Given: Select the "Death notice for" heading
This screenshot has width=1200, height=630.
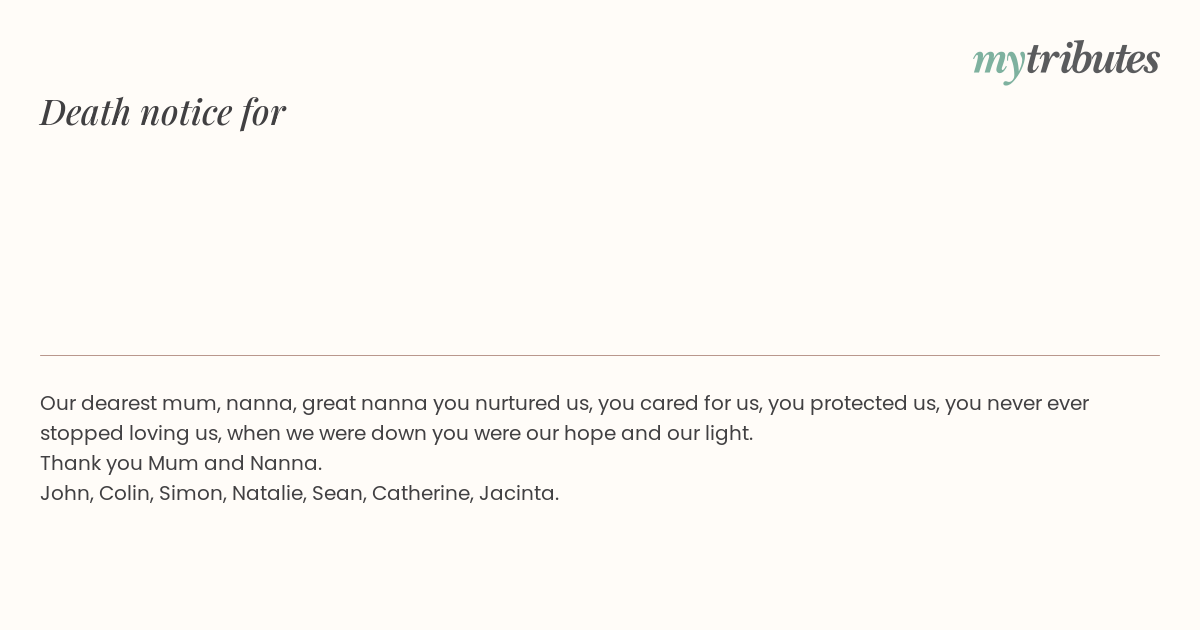Looking at the screenshot, I should (x=163, y=112).
